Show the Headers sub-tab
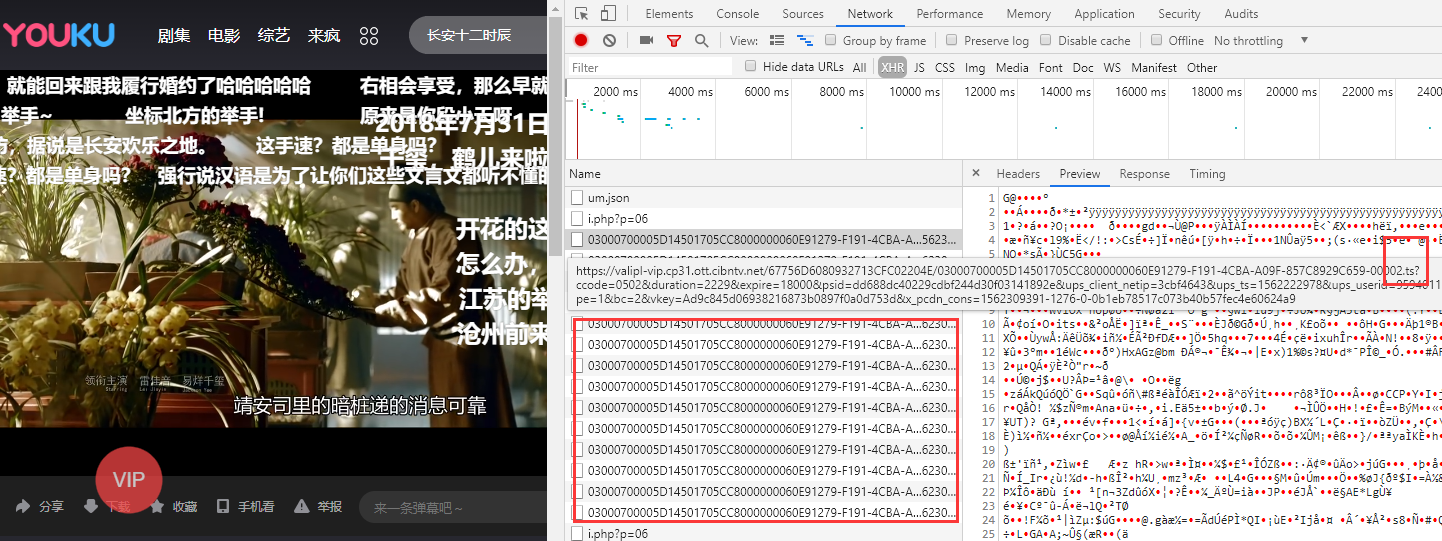 1018,174
